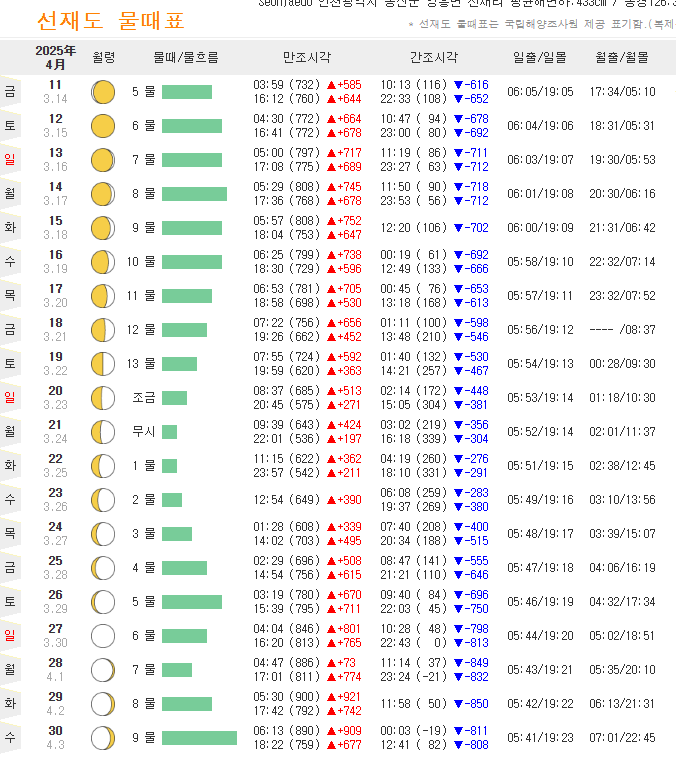676x758 pixels.
Task: Click the 2025年 4月 header cell
Action: (55, 58)
